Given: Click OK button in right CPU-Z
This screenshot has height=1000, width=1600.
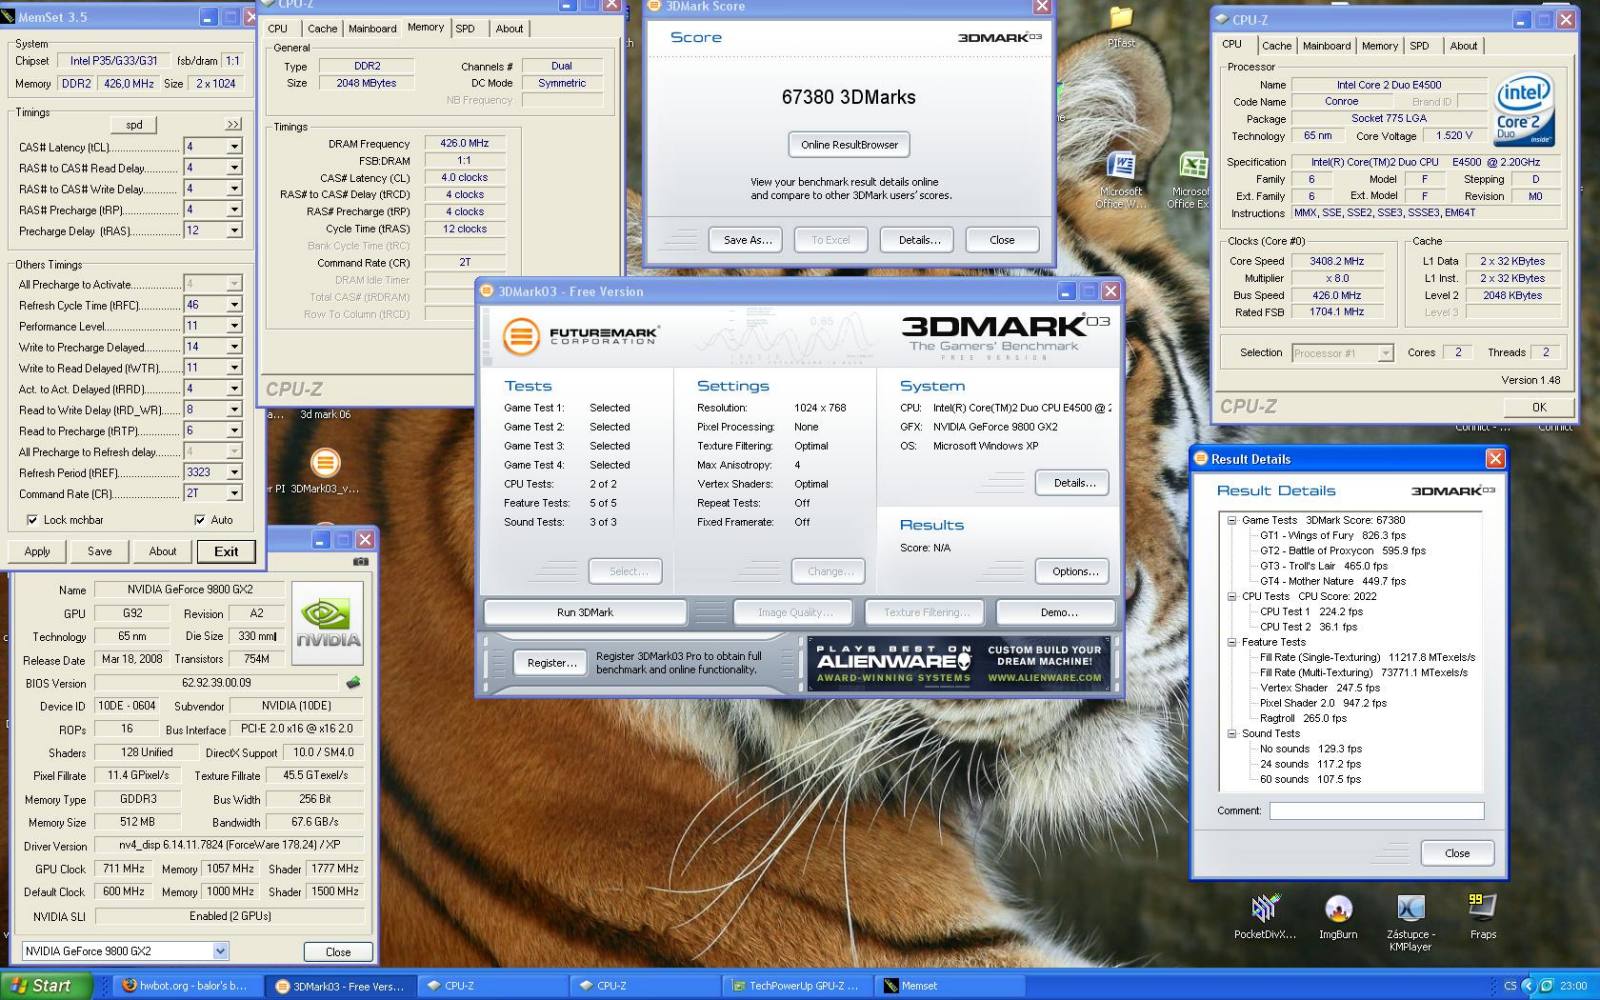Looking at the screenshot, I should [x=1539, y=407].
